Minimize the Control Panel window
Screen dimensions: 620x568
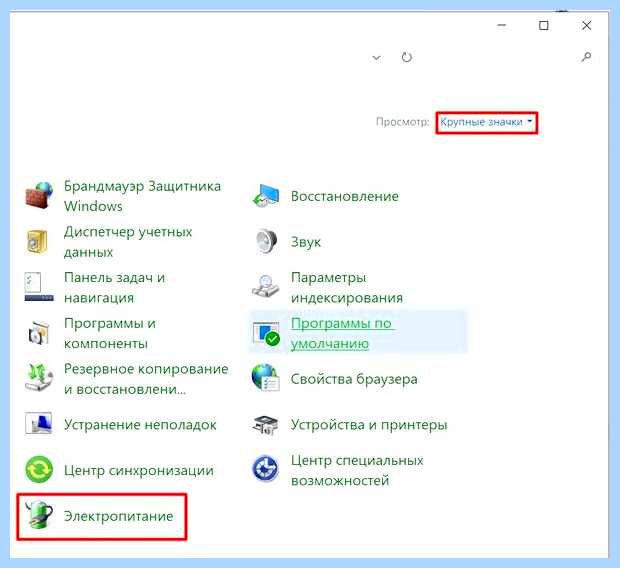pos(502,25)
